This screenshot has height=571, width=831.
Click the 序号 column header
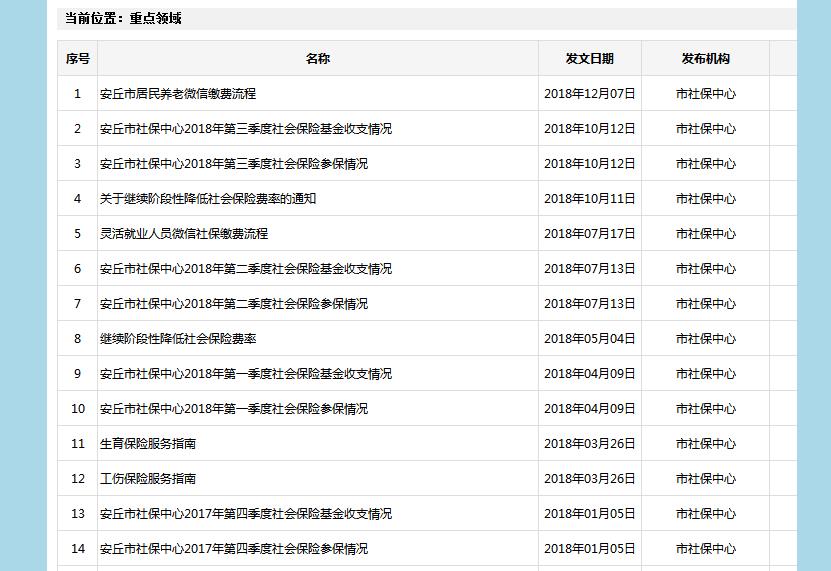[x=78, y=58]
